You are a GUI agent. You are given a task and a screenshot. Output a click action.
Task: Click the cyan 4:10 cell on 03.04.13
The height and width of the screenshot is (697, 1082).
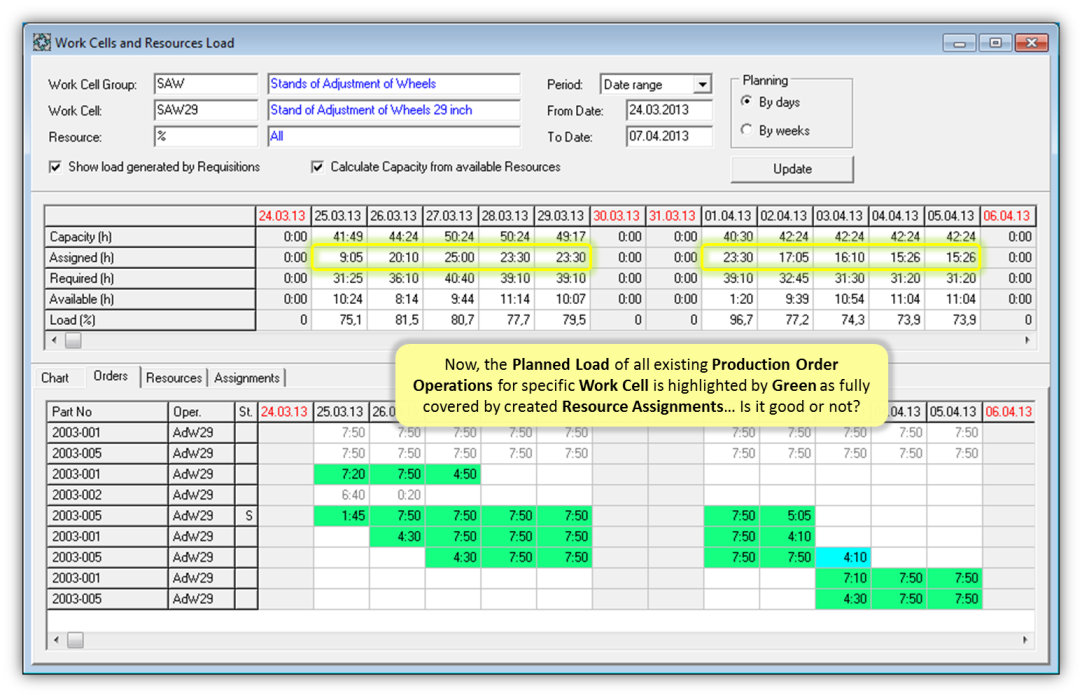[x=843, y=557]
